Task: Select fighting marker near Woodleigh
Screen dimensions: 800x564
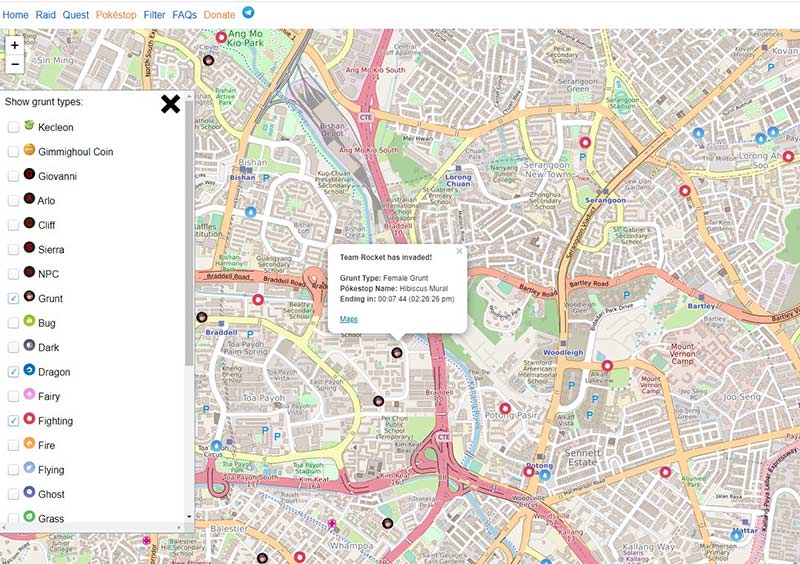Action: coord(607,365)
